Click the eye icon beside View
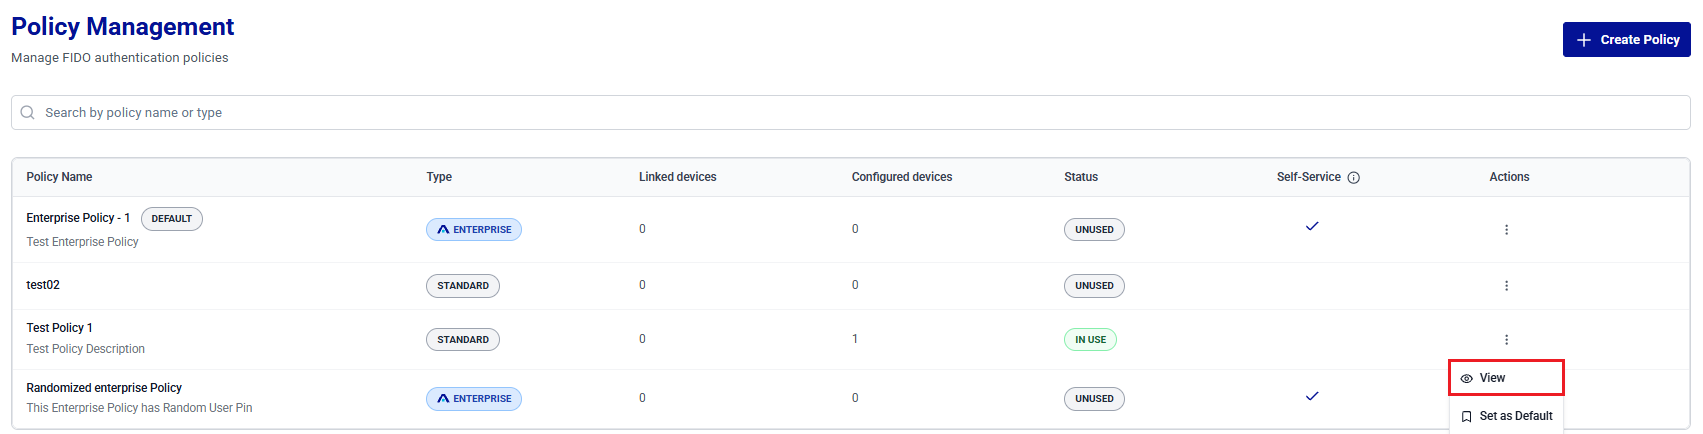 (1467, 379)
